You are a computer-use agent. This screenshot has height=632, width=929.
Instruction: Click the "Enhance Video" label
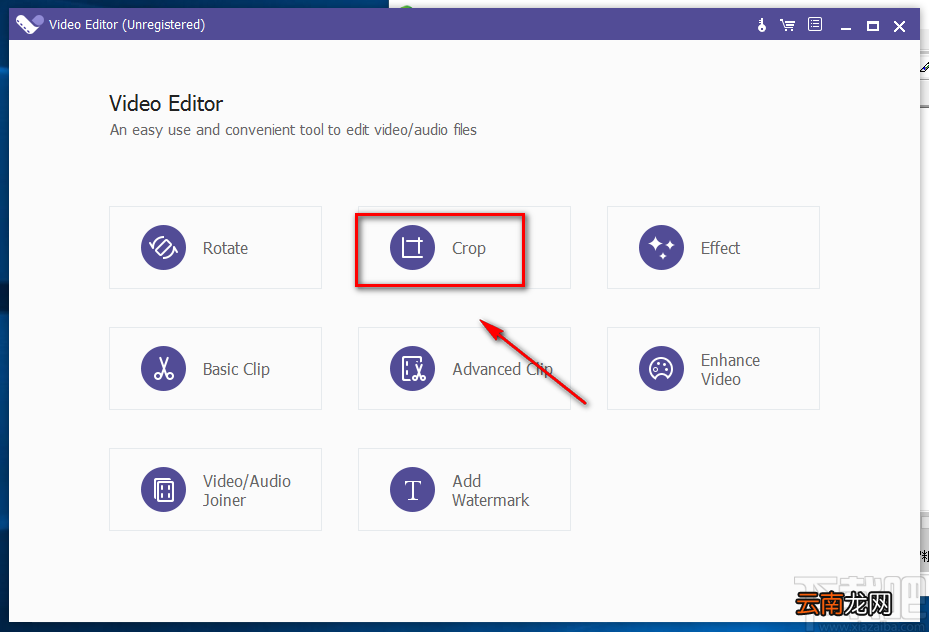731,370
